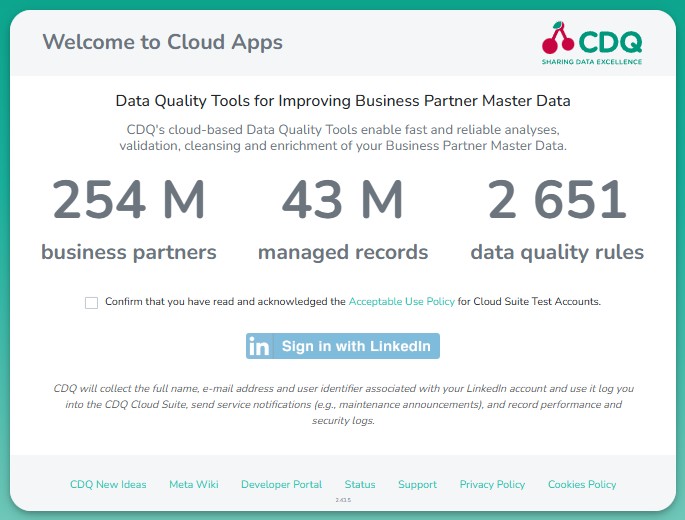Click the '43 M' statistic
Viewport: 685px width, 520px height.
click(x=342, y=199)
